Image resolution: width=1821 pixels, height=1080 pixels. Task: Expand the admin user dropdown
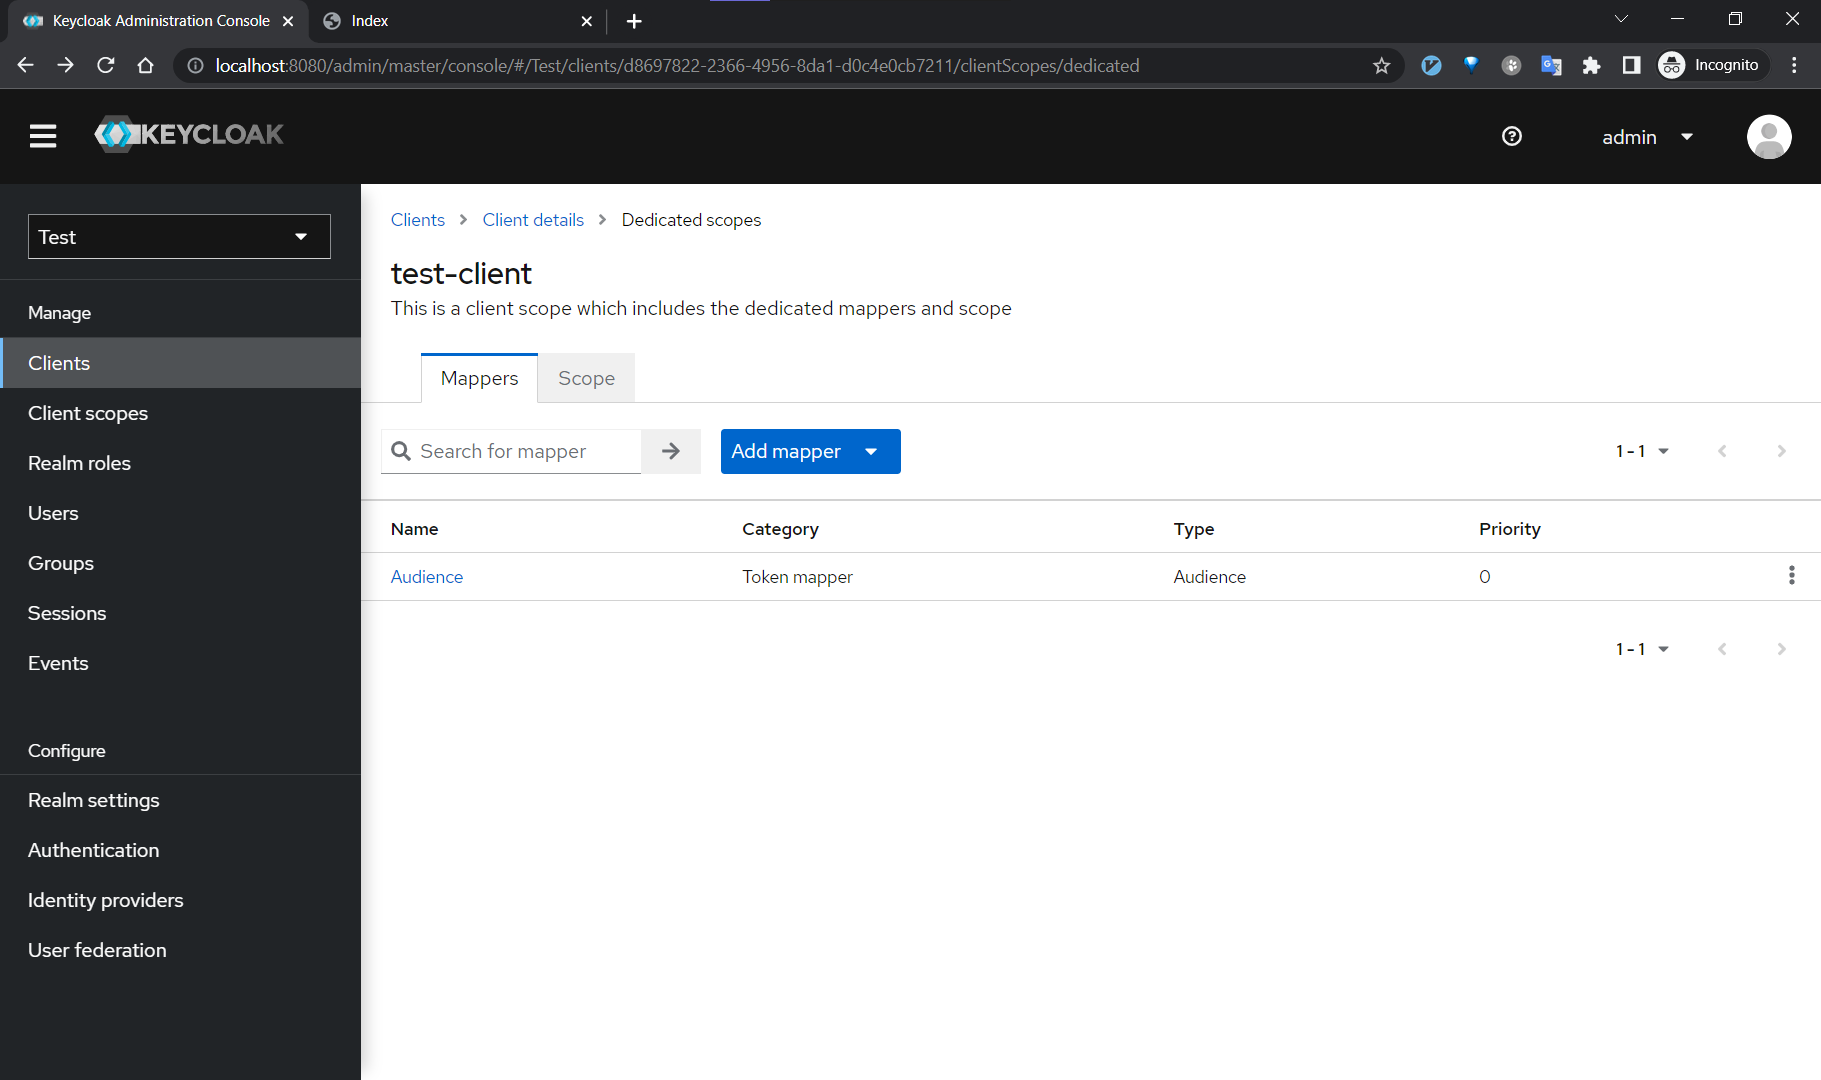tap(1647, 137)
